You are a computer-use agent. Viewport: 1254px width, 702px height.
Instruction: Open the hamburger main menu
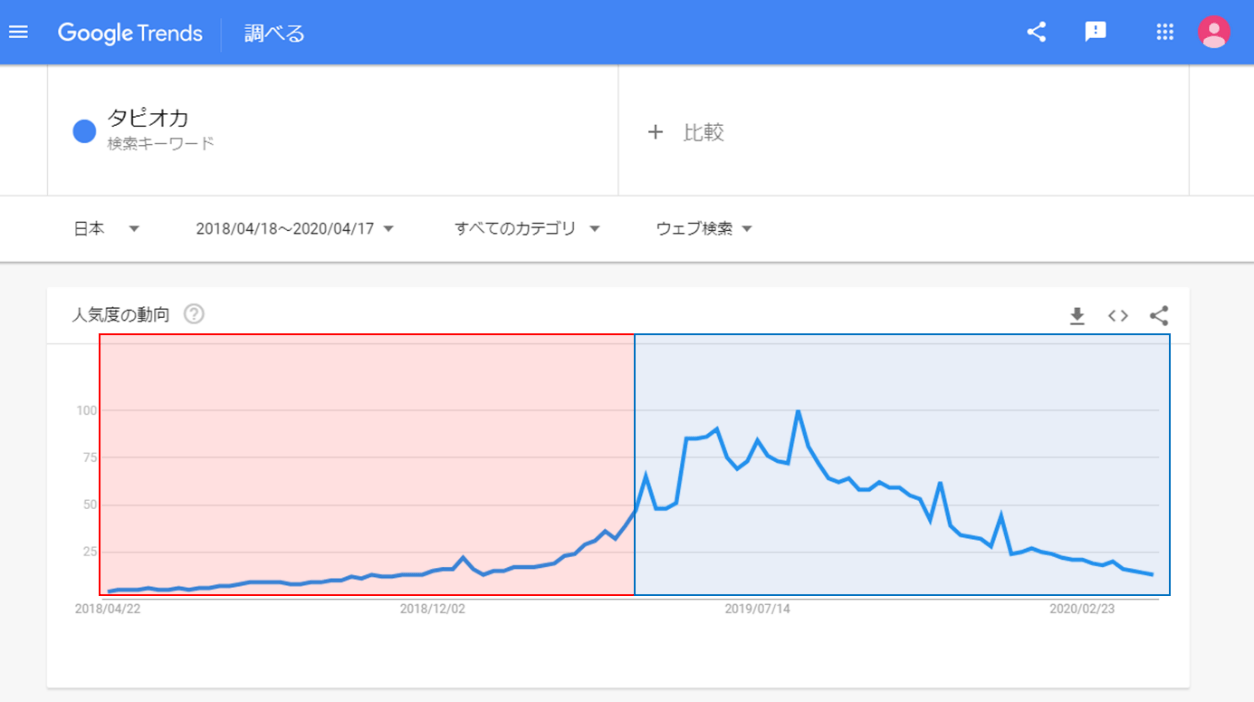[18, 32]
